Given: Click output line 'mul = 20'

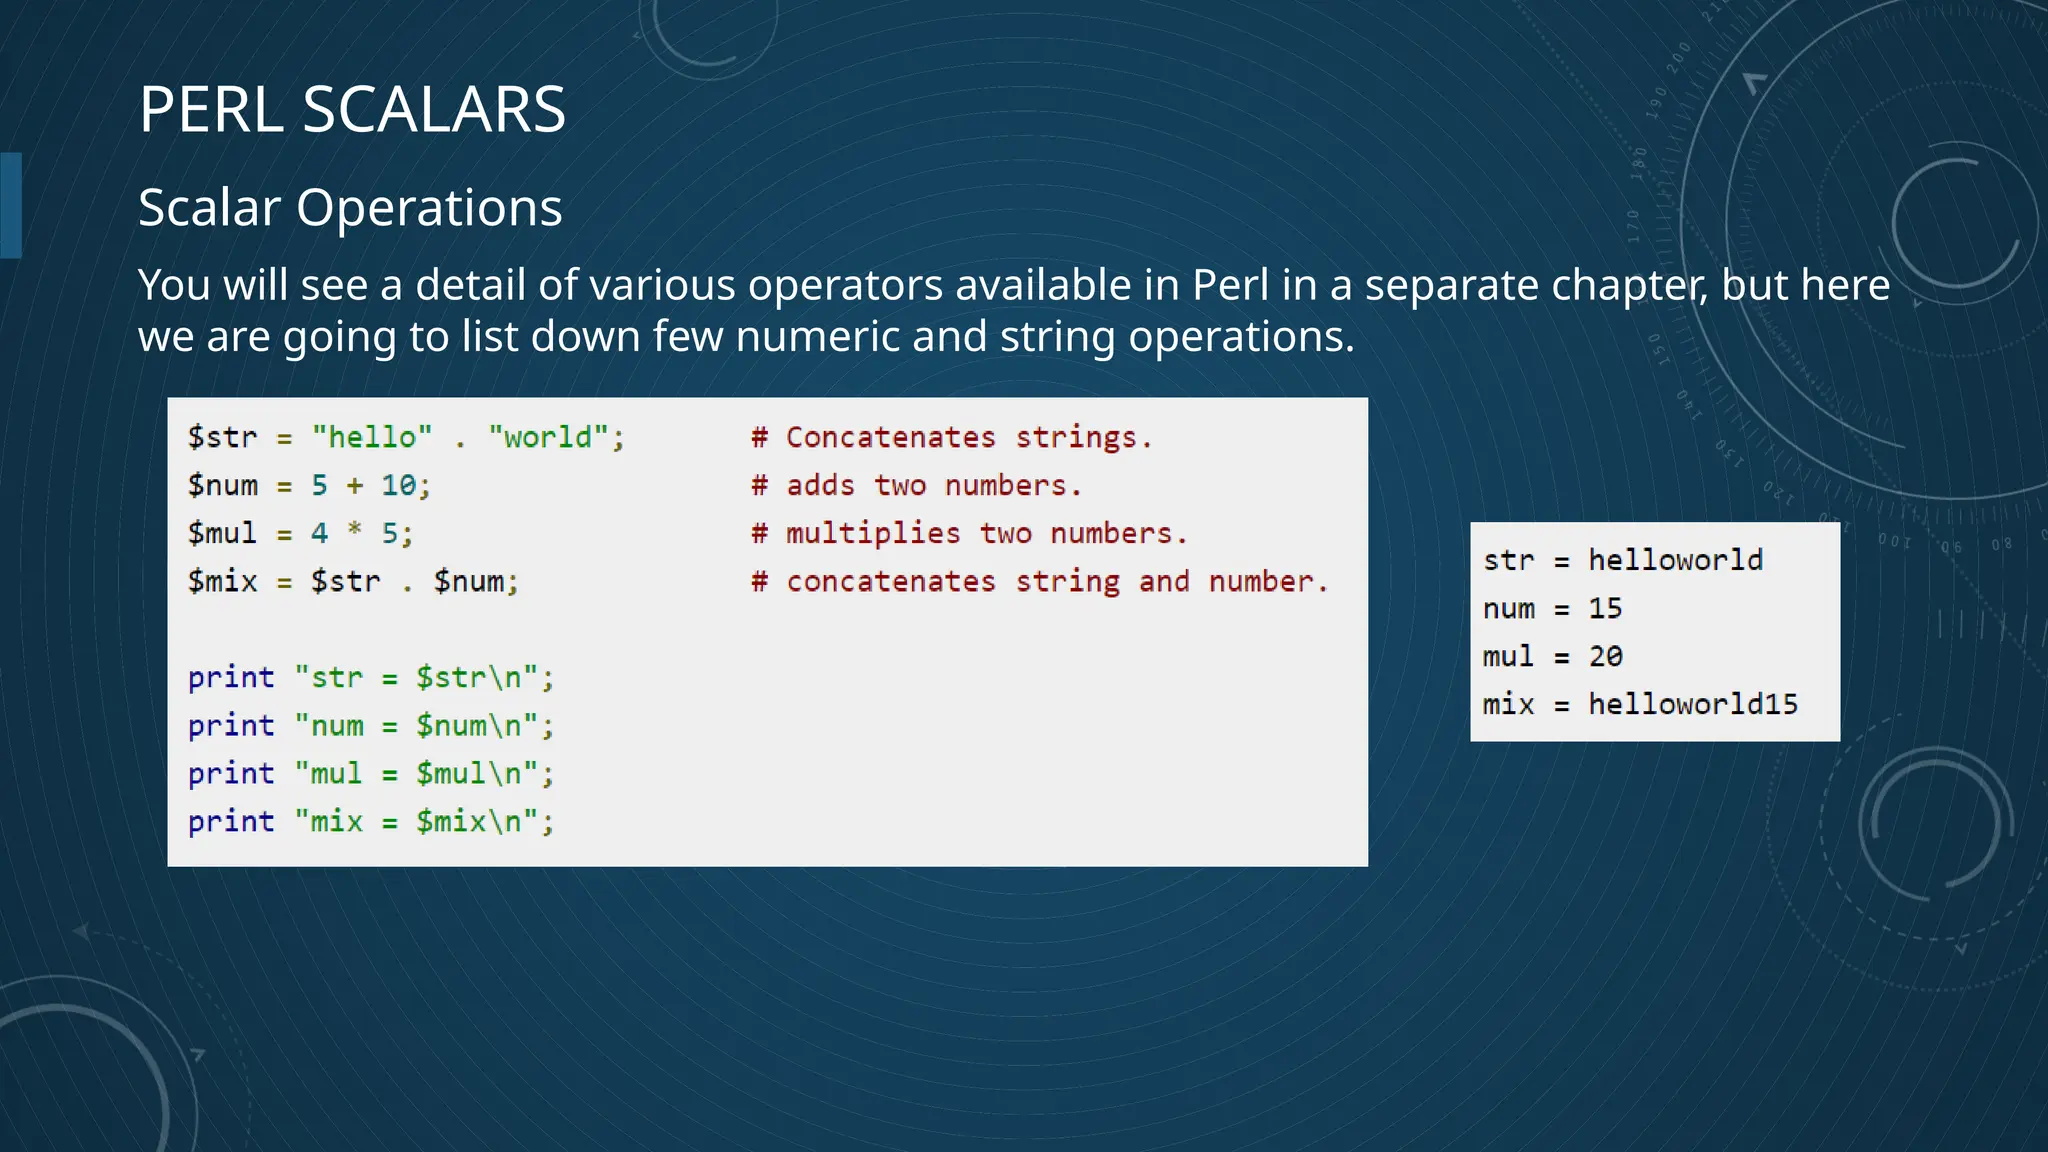Looking at the screenshot, I should coord(1553,657).
